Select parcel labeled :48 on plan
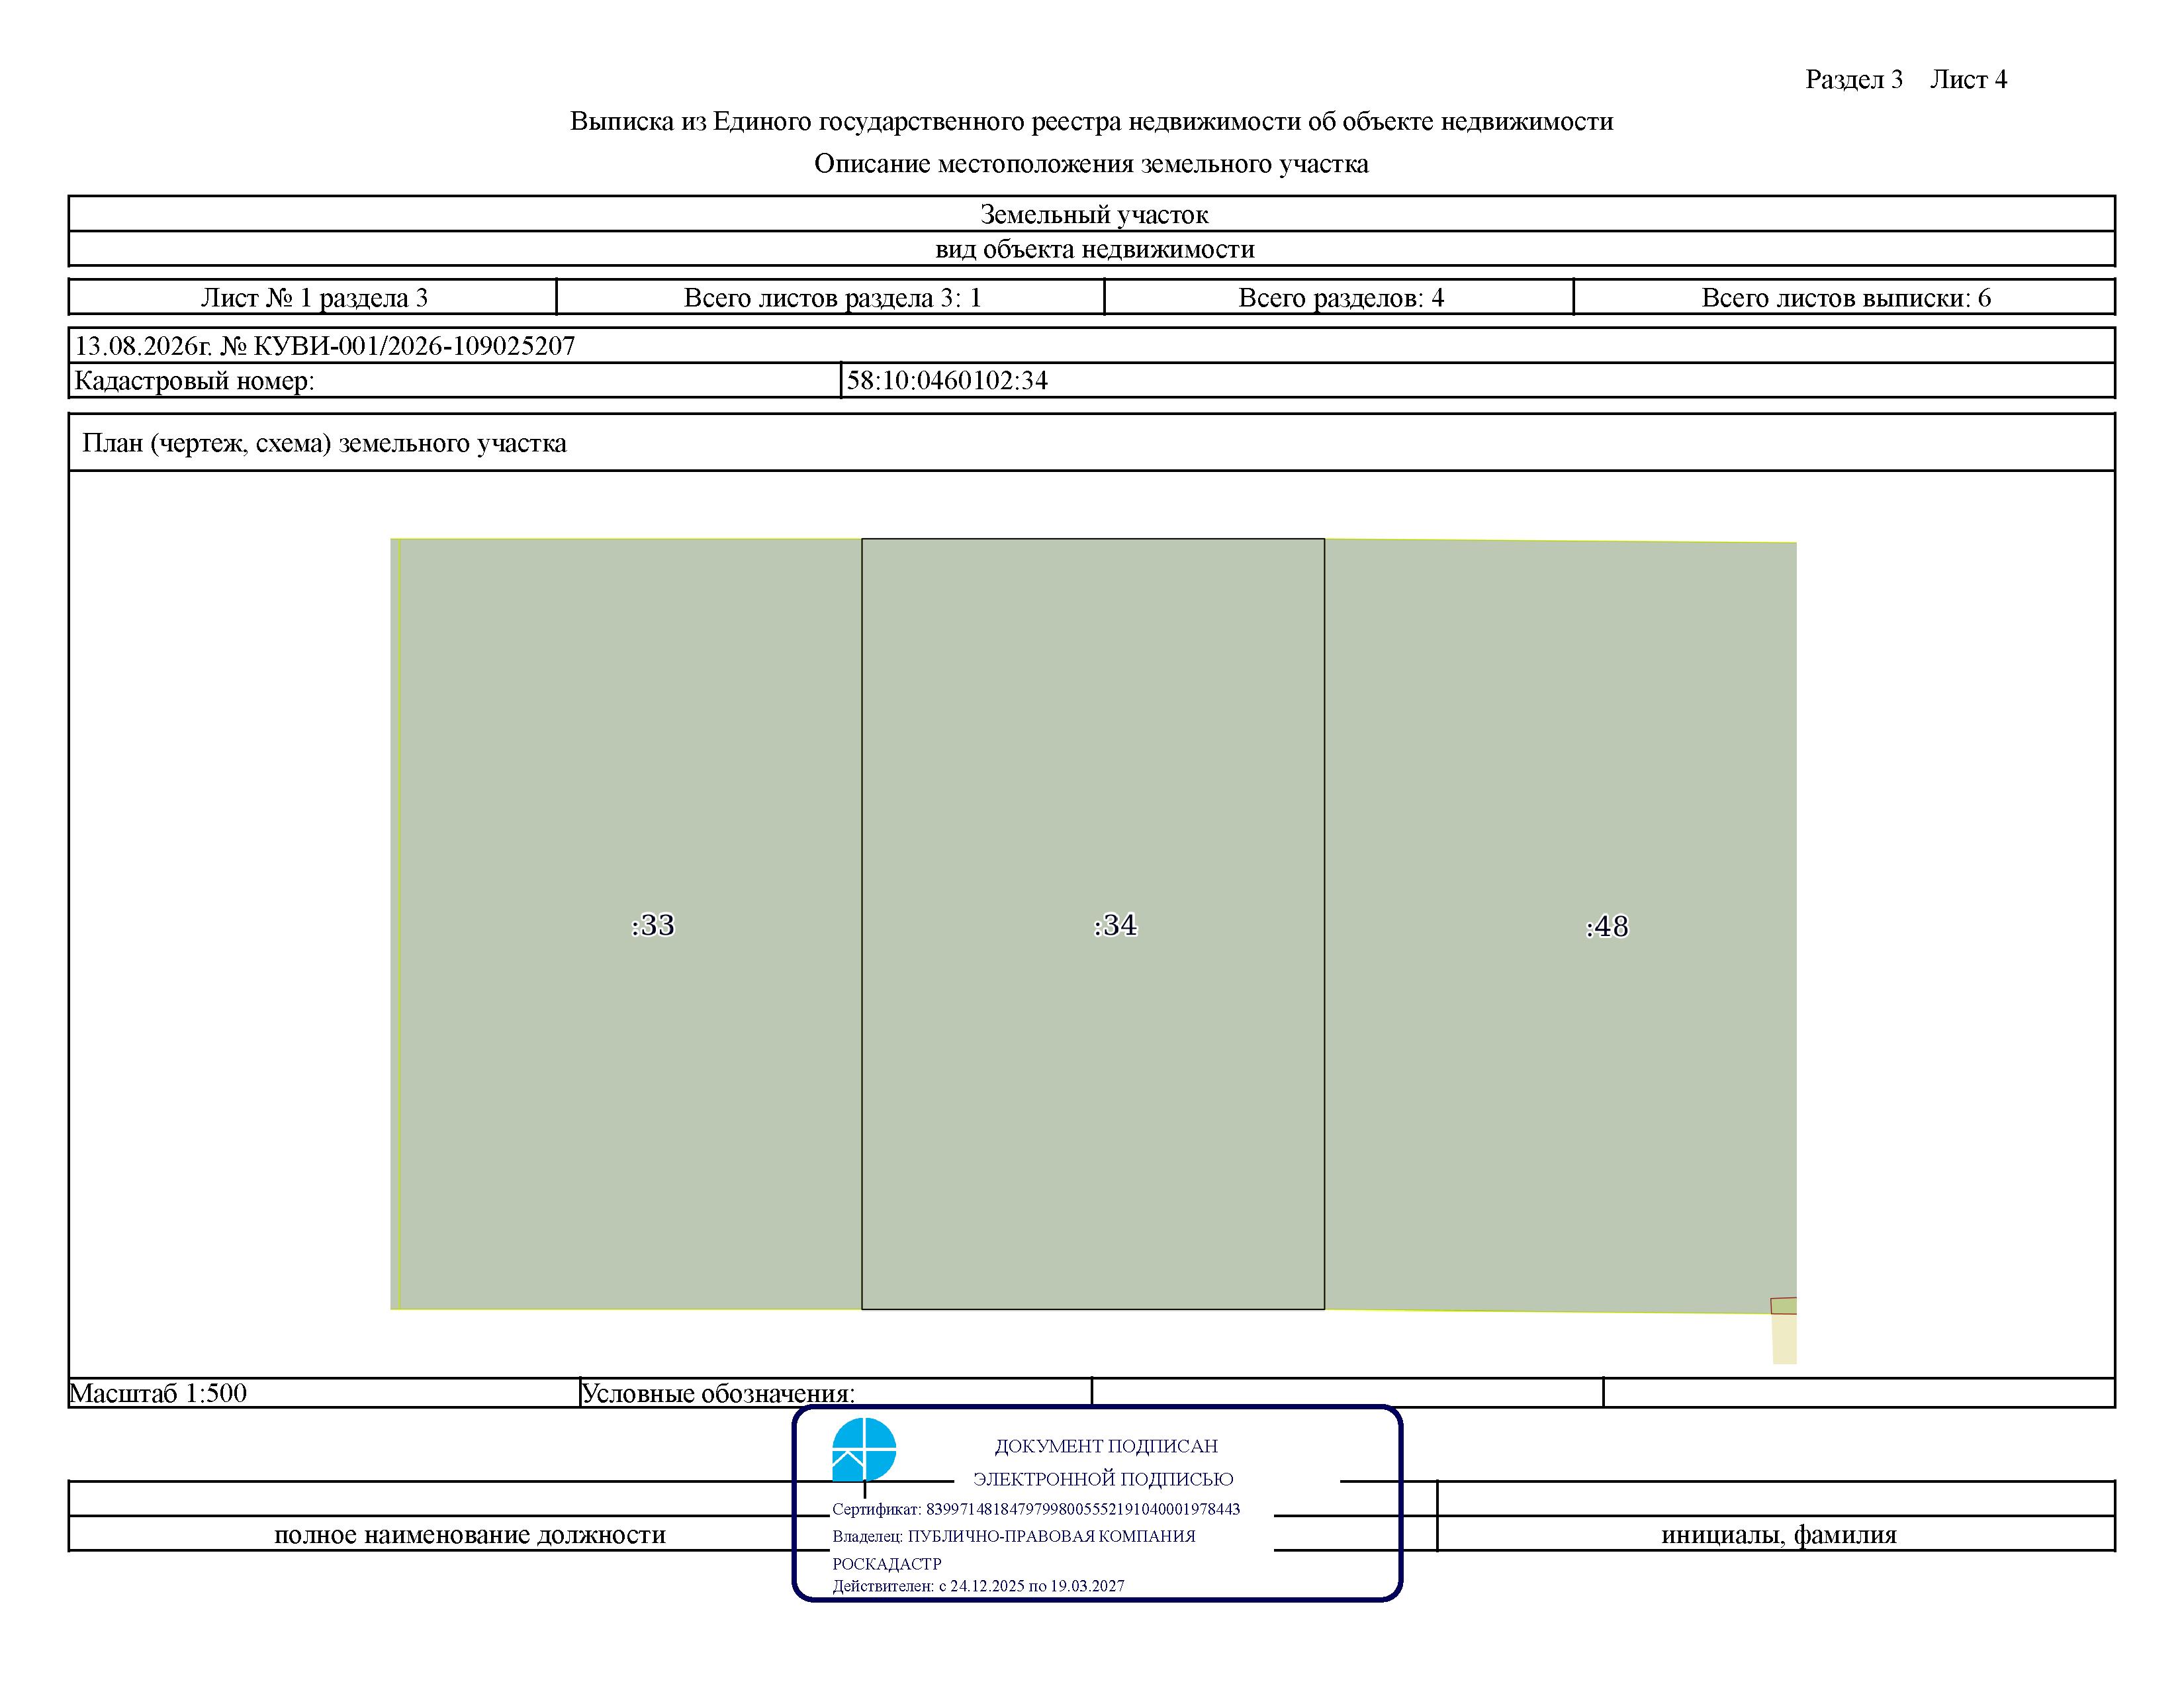The image size is (2184, 1688). point(1560,926)
